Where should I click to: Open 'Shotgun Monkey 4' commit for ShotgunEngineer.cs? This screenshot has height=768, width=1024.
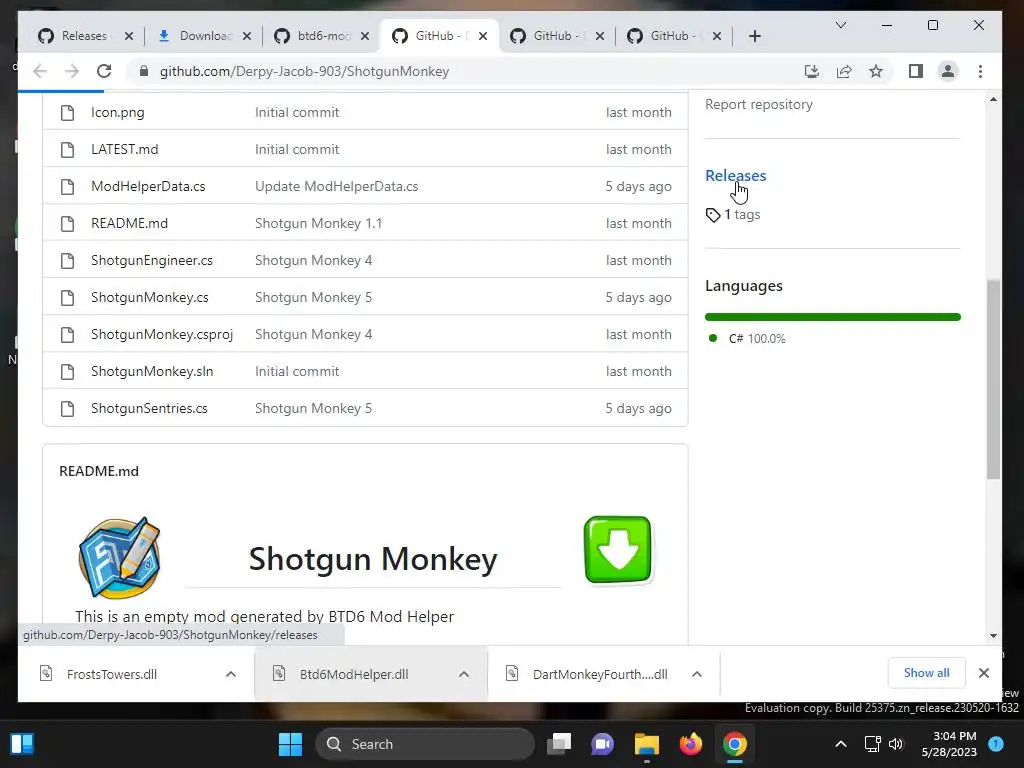point(313,260)
